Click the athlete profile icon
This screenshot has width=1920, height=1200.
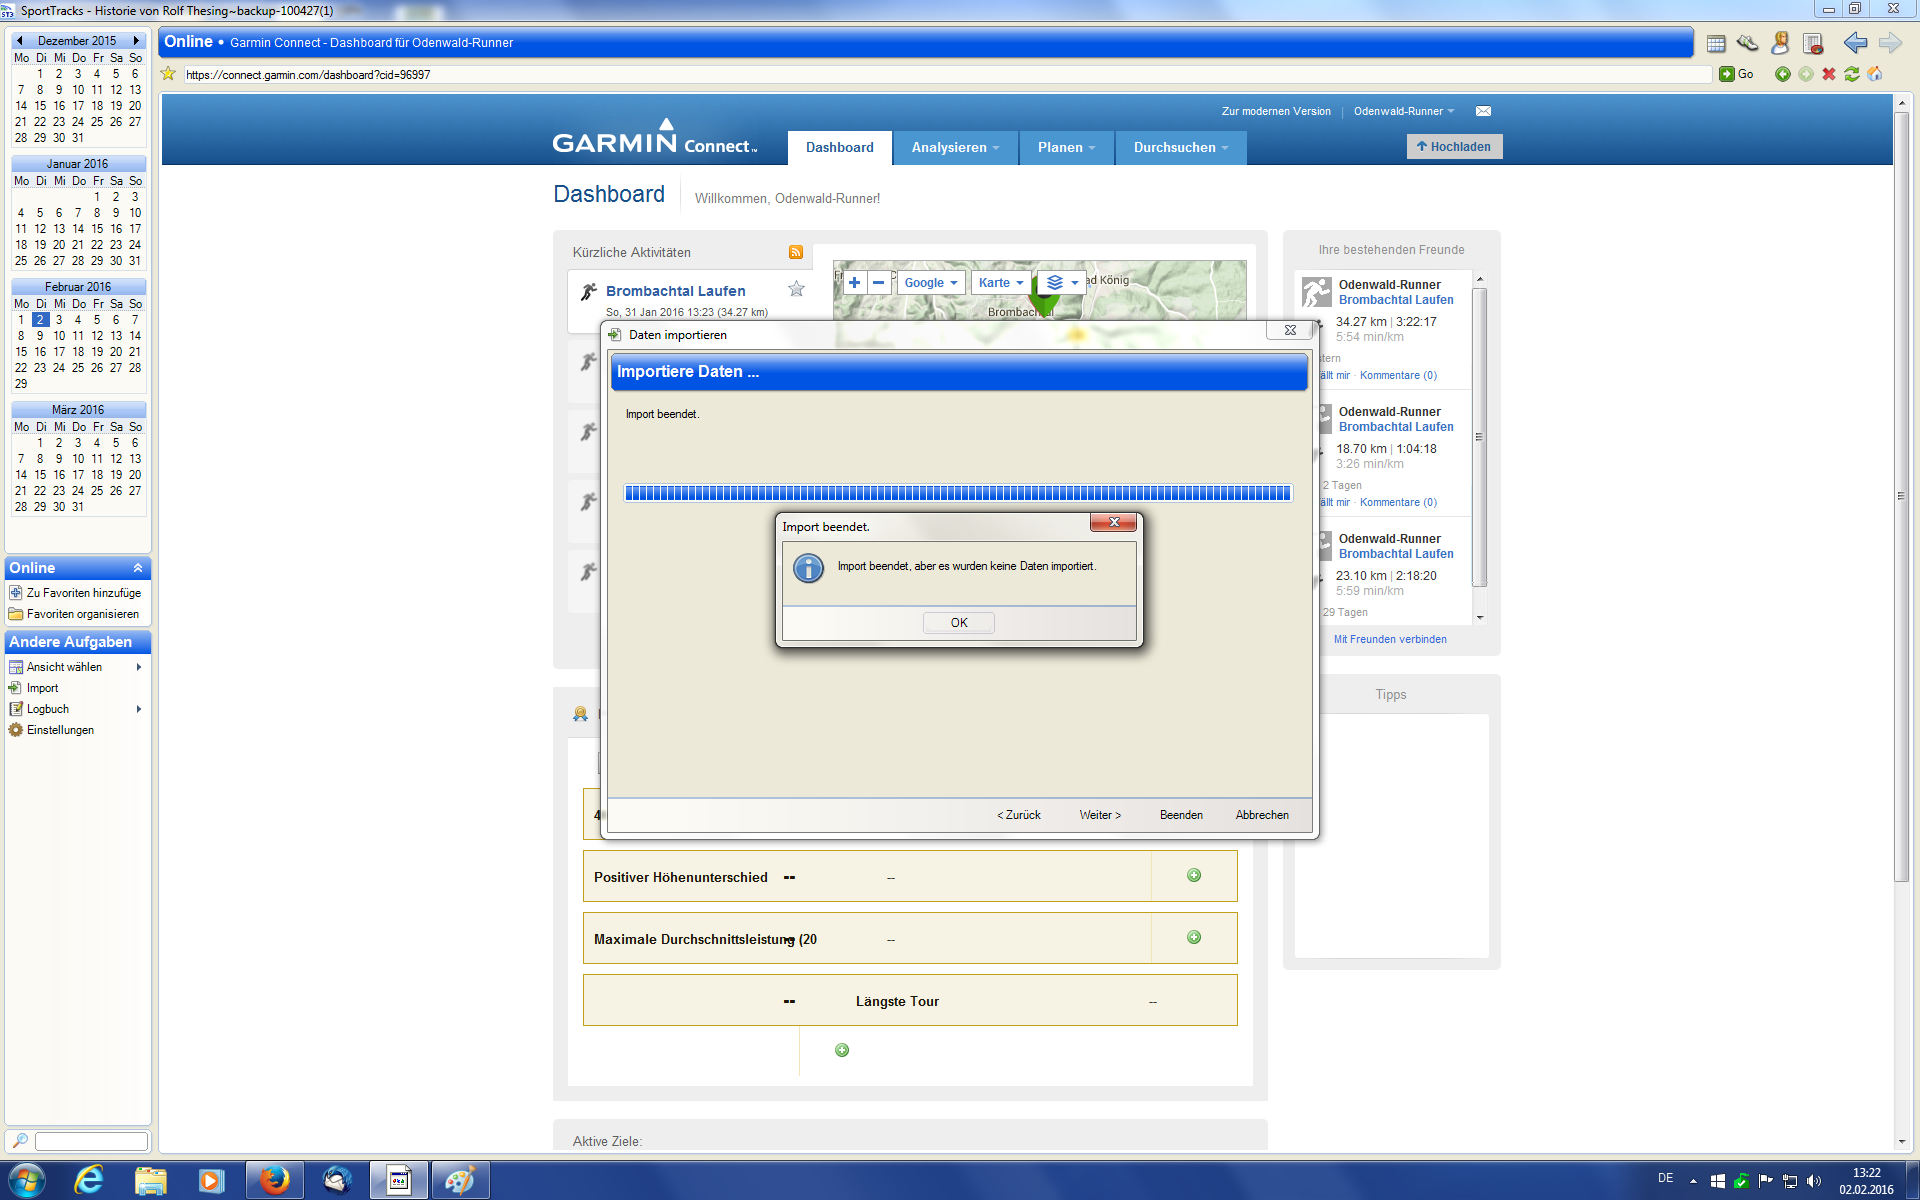click(x=1780, y=43)
